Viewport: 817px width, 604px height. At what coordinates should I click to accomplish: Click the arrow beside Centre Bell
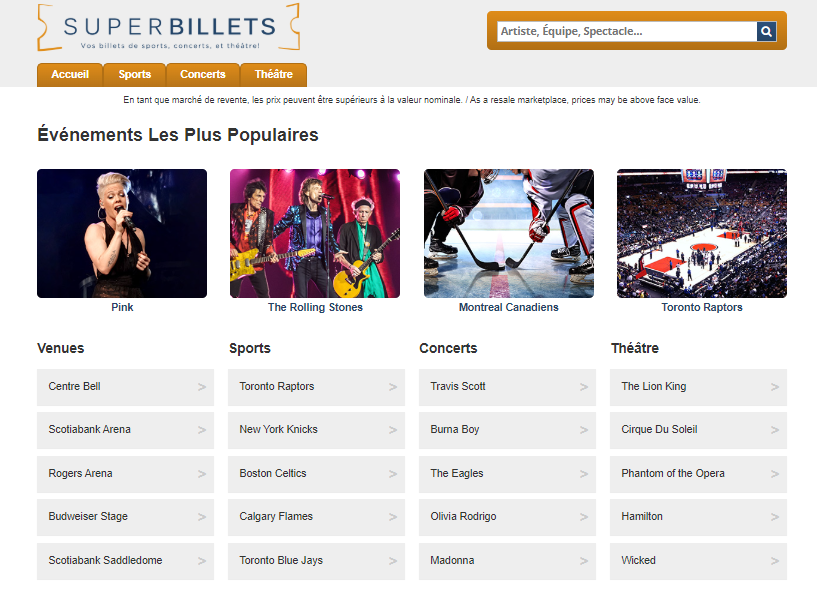click(x=202, y=387)
